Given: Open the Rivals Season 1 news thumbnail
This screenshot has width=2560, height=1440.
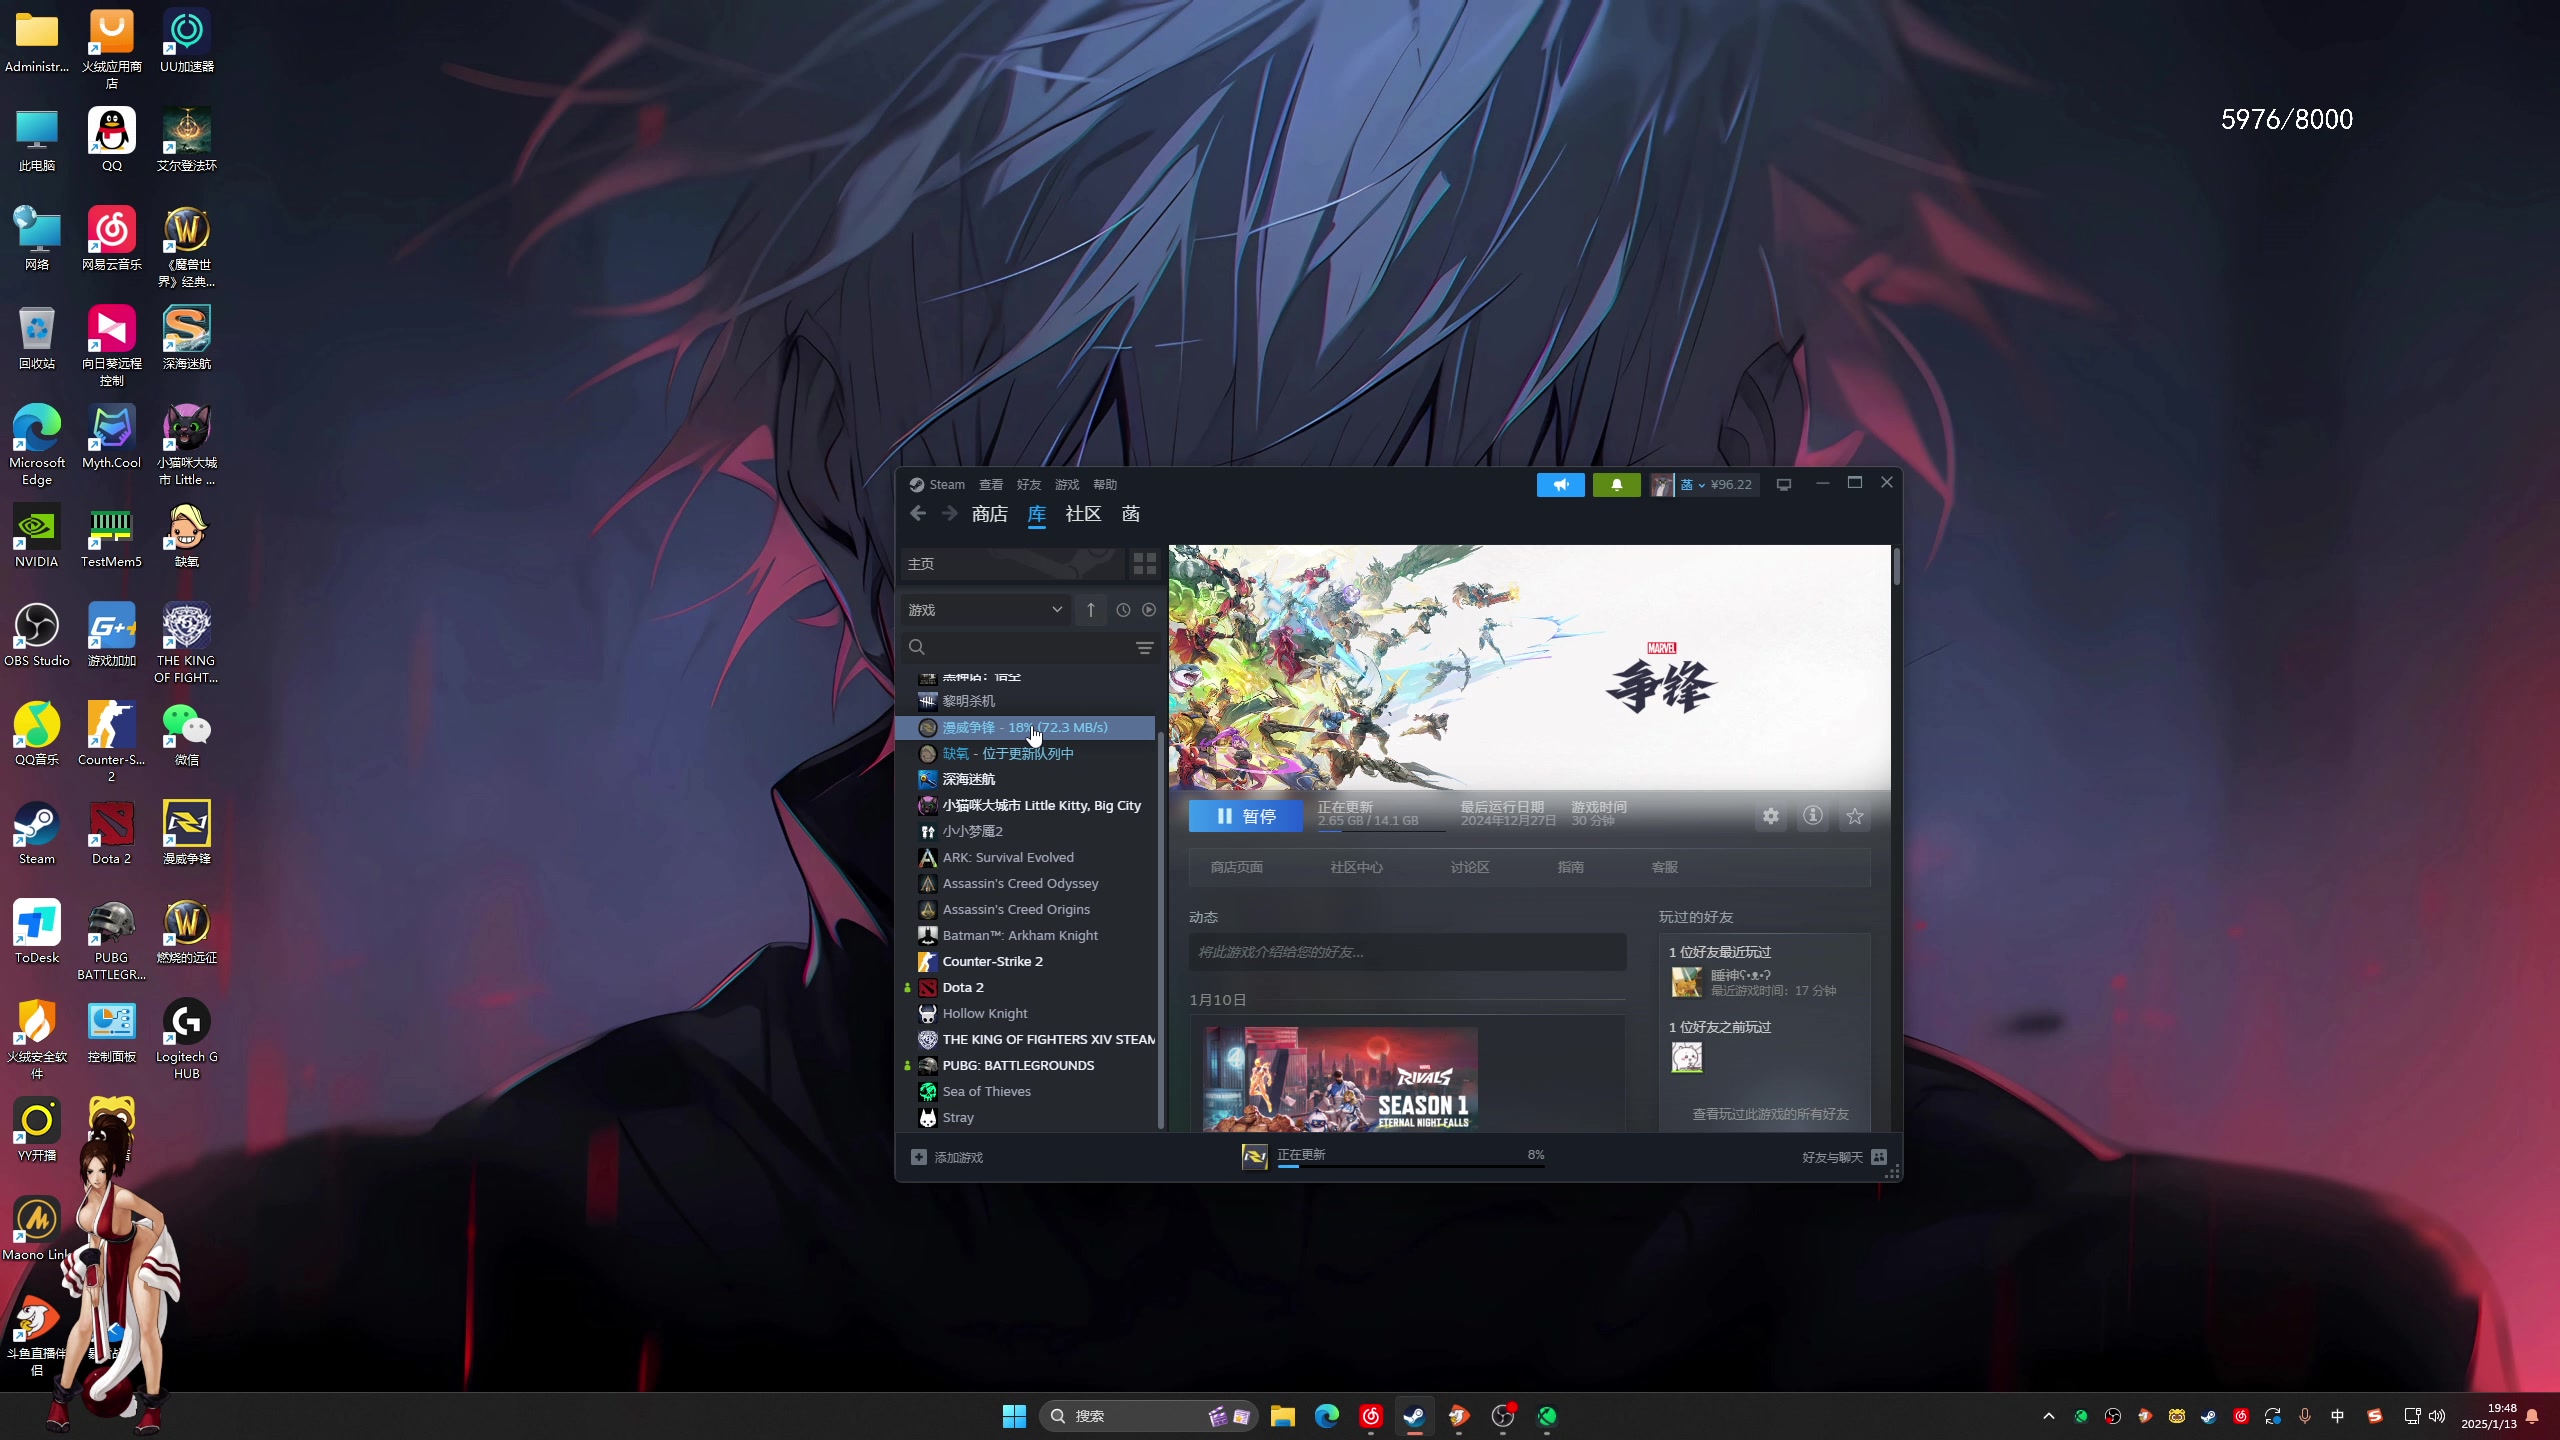Looking at the screenshot, I should pos(1340,1079).
